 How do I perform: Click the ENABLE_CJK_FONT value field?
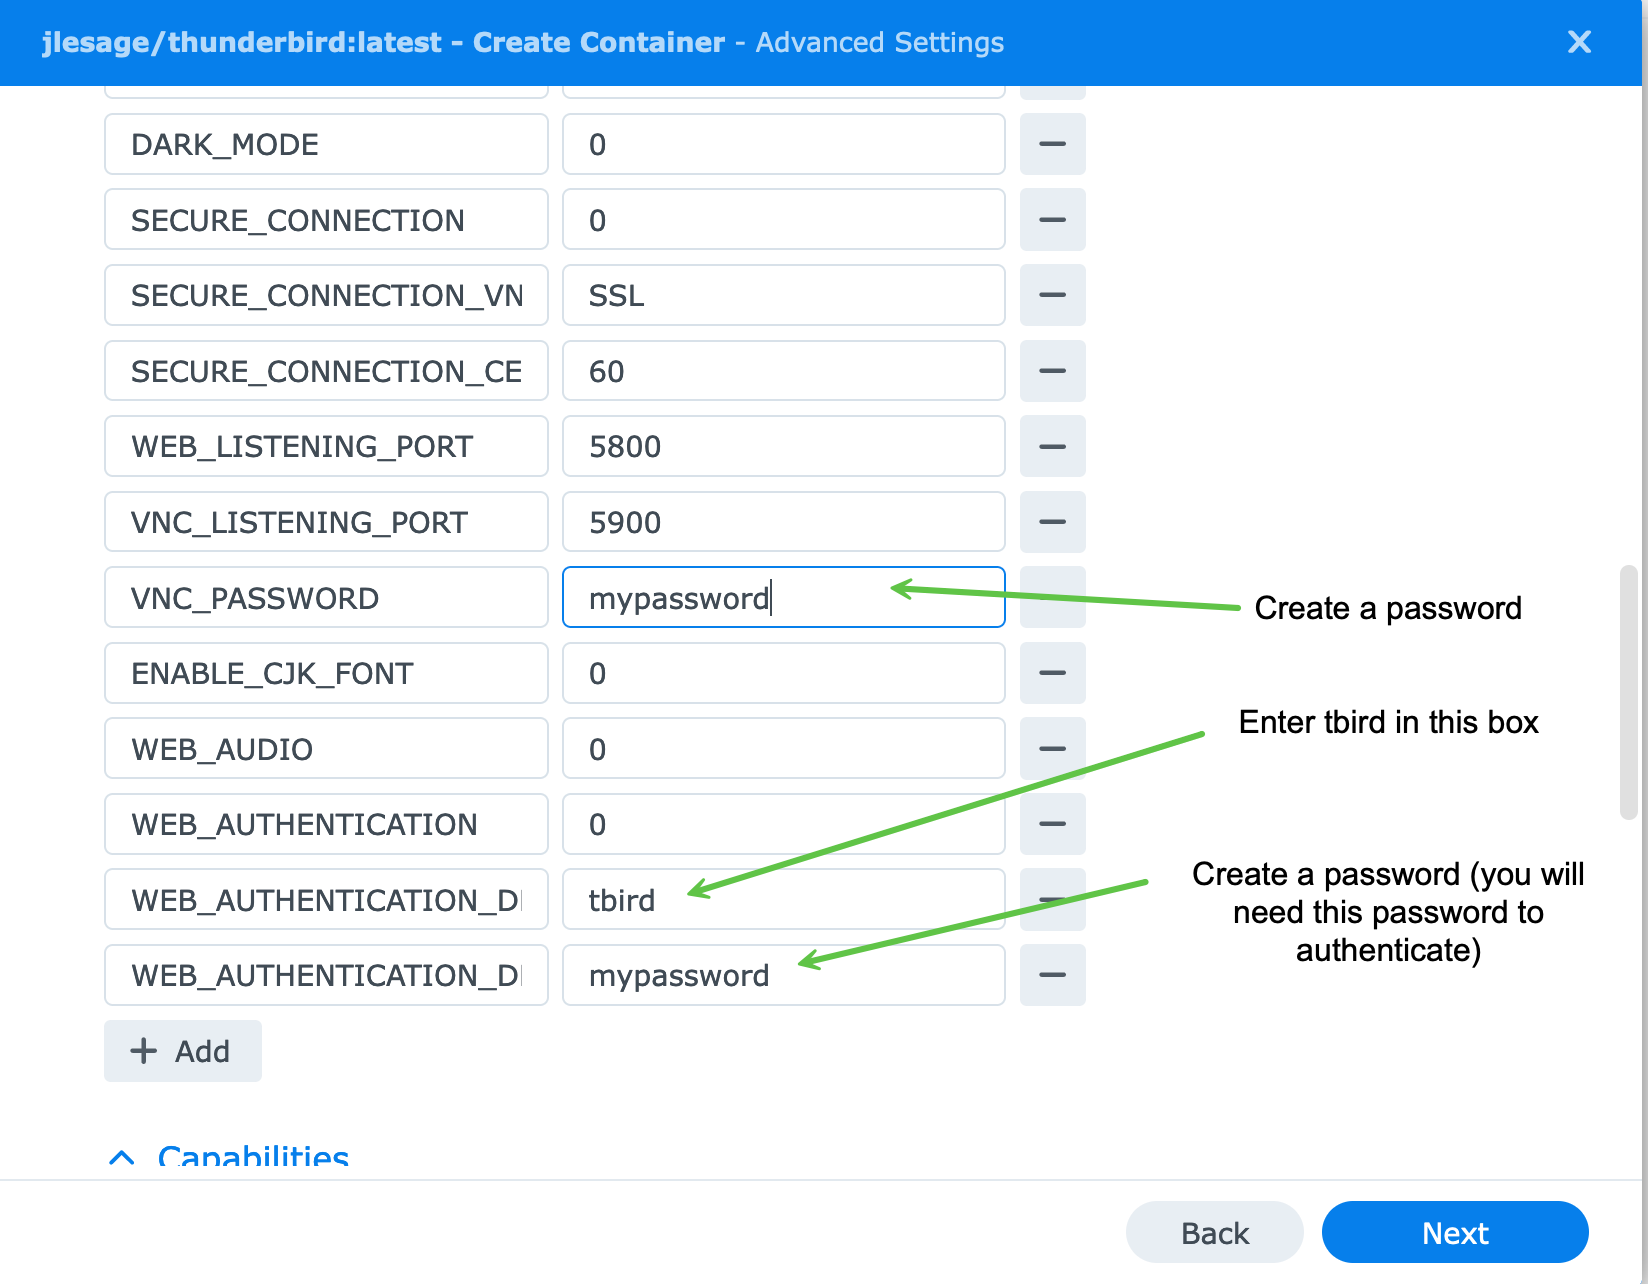[x=783, y=673]
